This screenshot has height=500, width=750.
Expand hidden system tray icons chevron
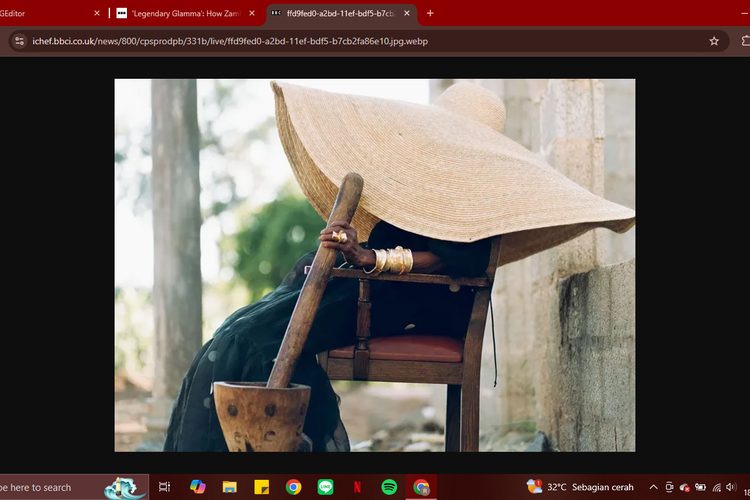653,487
